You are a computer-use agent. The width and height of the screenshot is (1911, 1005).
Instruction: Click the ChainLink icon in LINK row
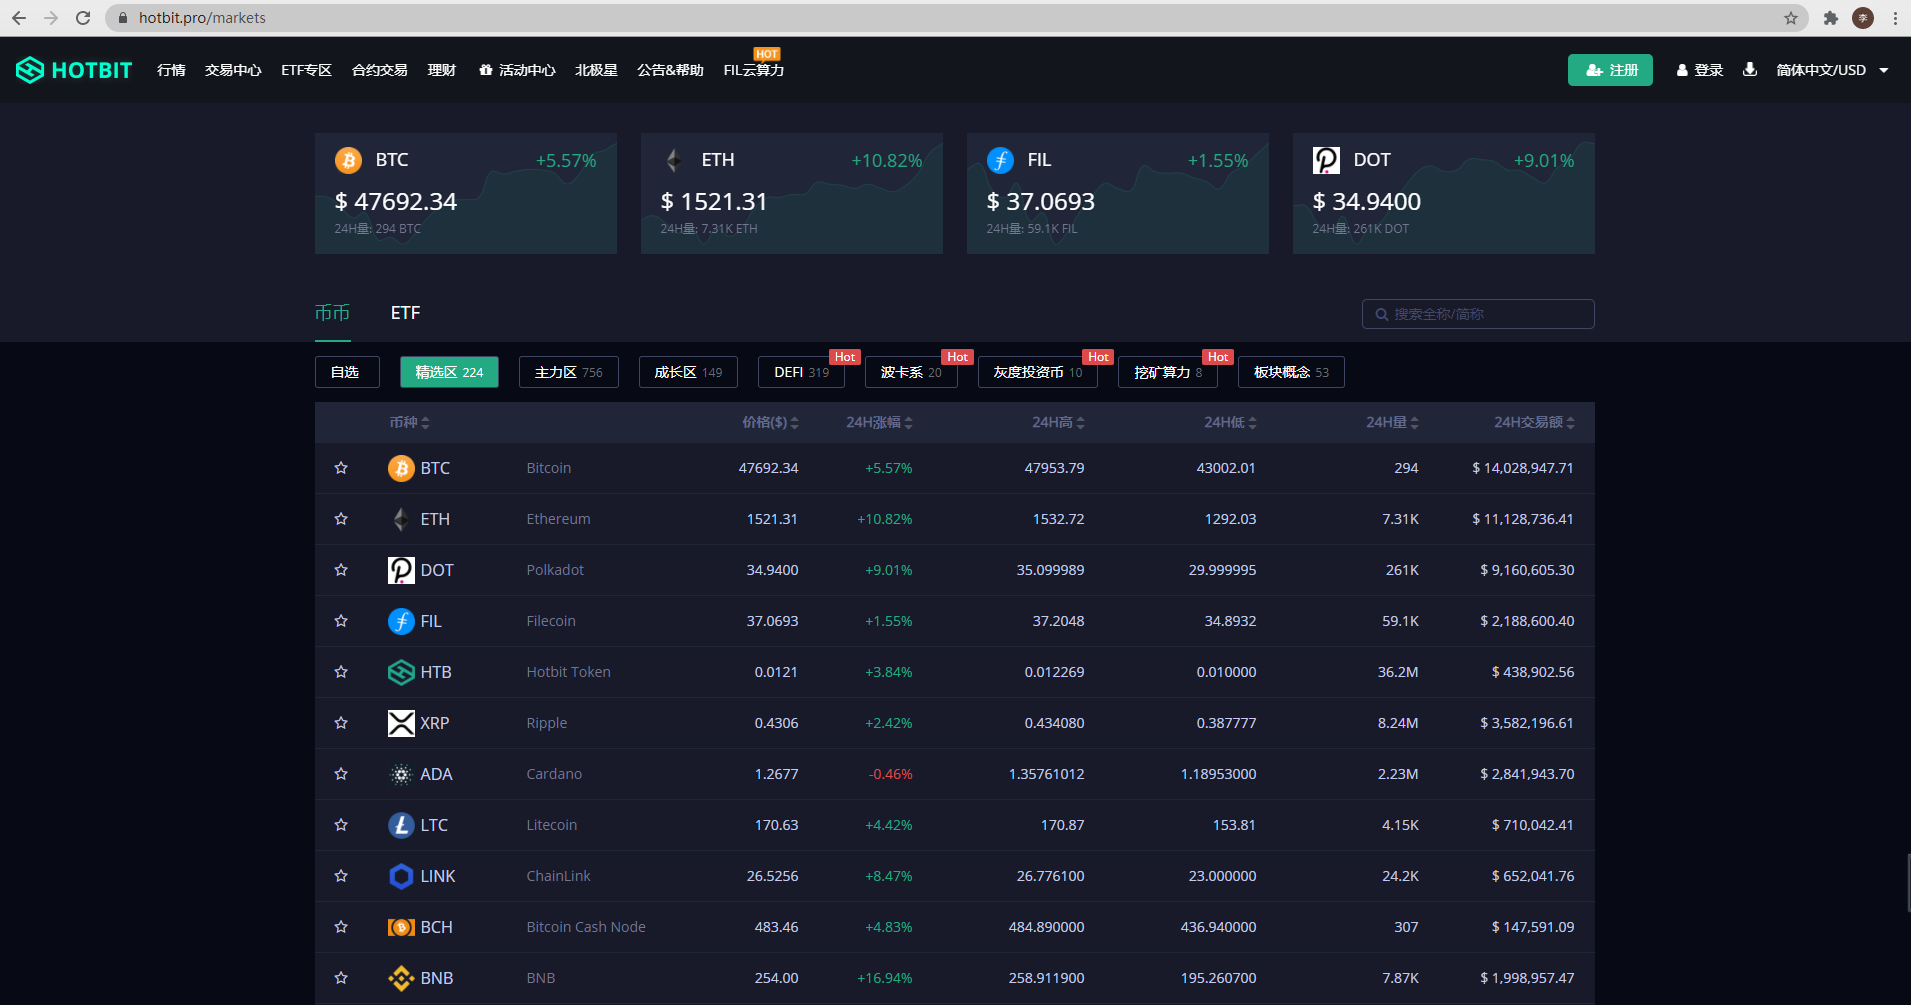point(401,876)
